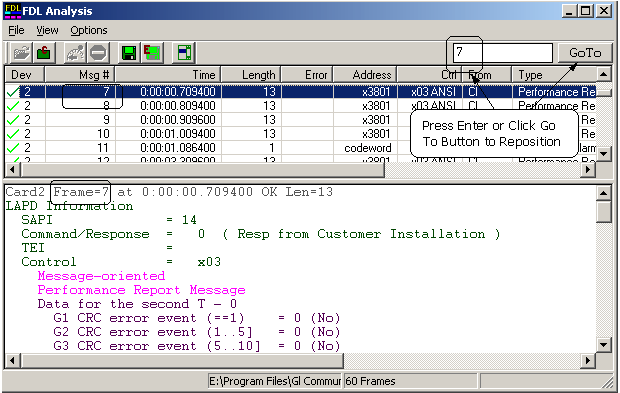The image size is (620, 393).
Task: Click G3 CRC error event line
Action: [x=197, y=346]
